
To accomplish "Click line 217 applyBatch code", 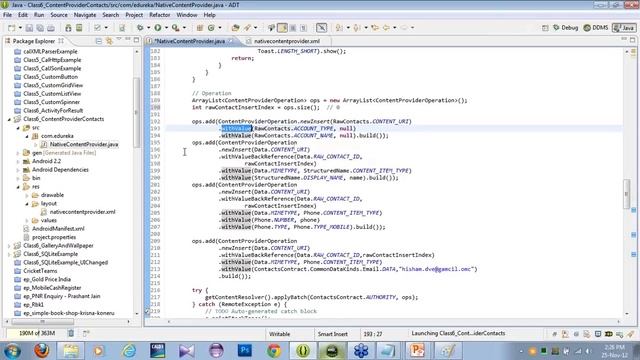I will coord(311,298).
